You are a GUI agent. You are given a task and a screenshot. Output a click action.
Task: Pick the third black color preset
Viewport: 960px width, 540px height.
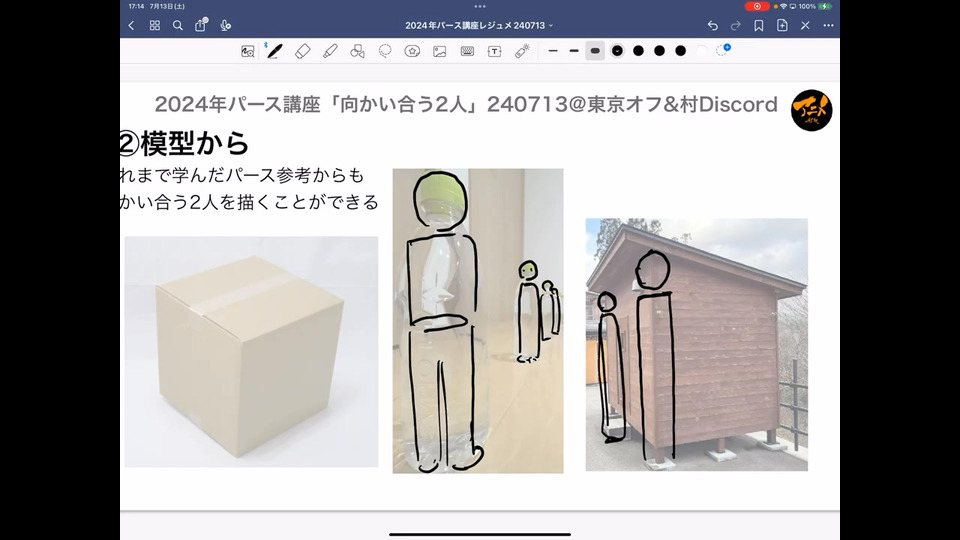pyautogui.click(x=659, y=51)
